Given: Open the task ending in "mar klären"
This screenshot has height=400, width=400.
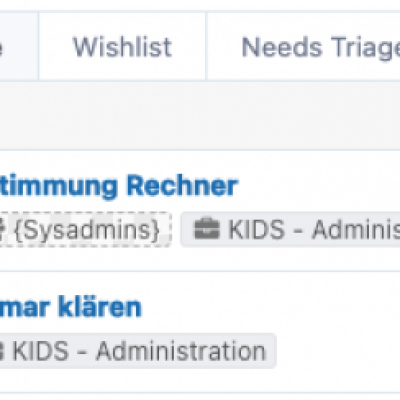Looking at the screenshot, I should point(70,307).
